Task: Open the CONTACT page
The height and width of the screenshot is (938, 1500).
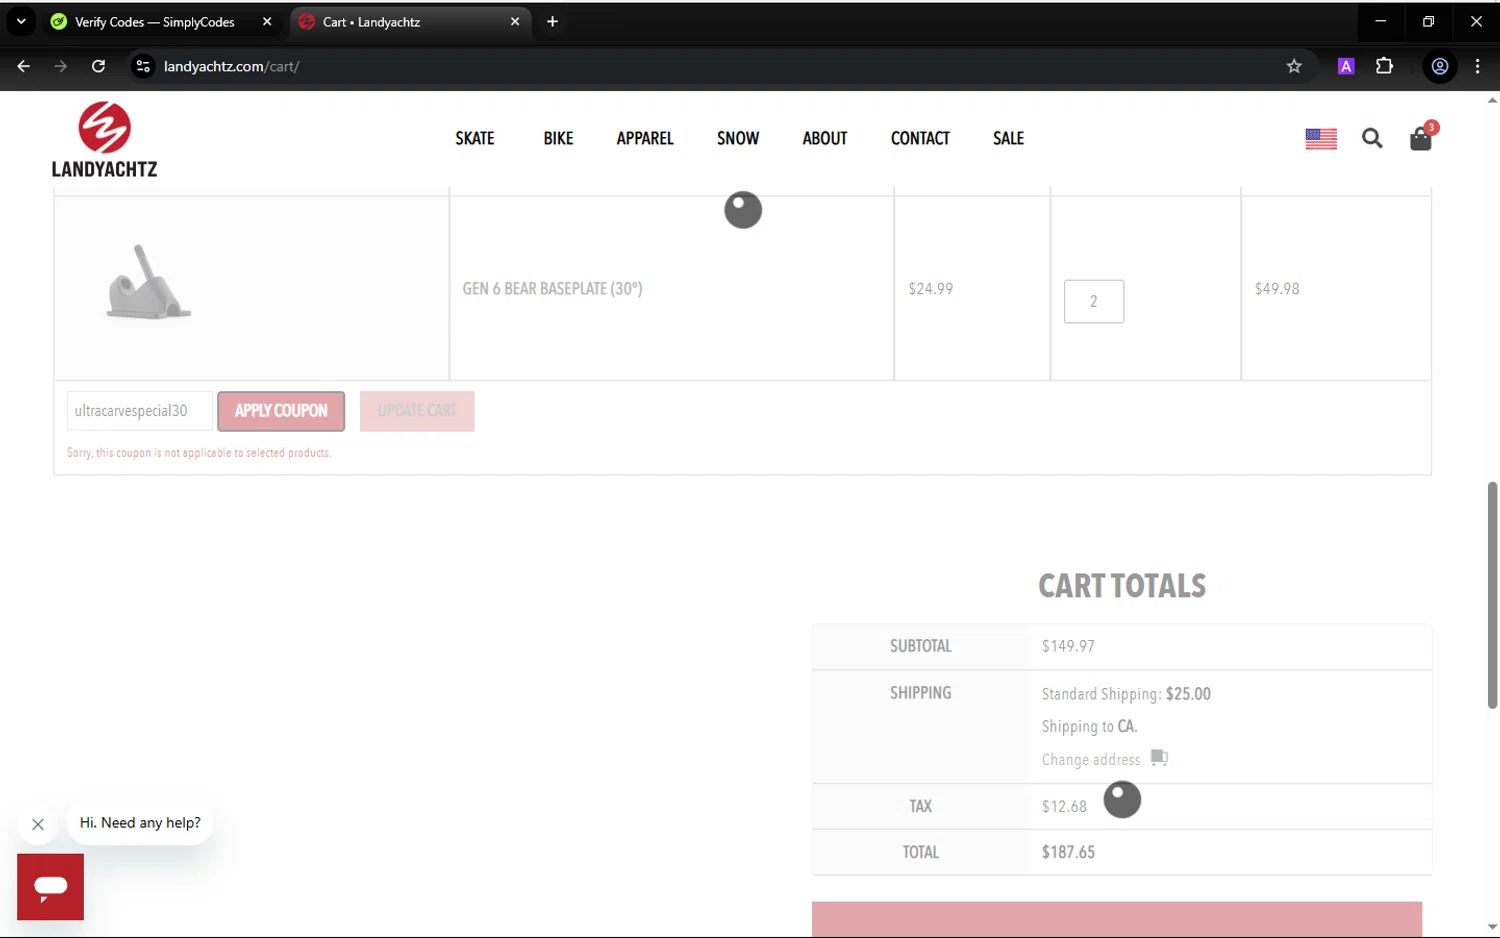Action: coord(920,138)
